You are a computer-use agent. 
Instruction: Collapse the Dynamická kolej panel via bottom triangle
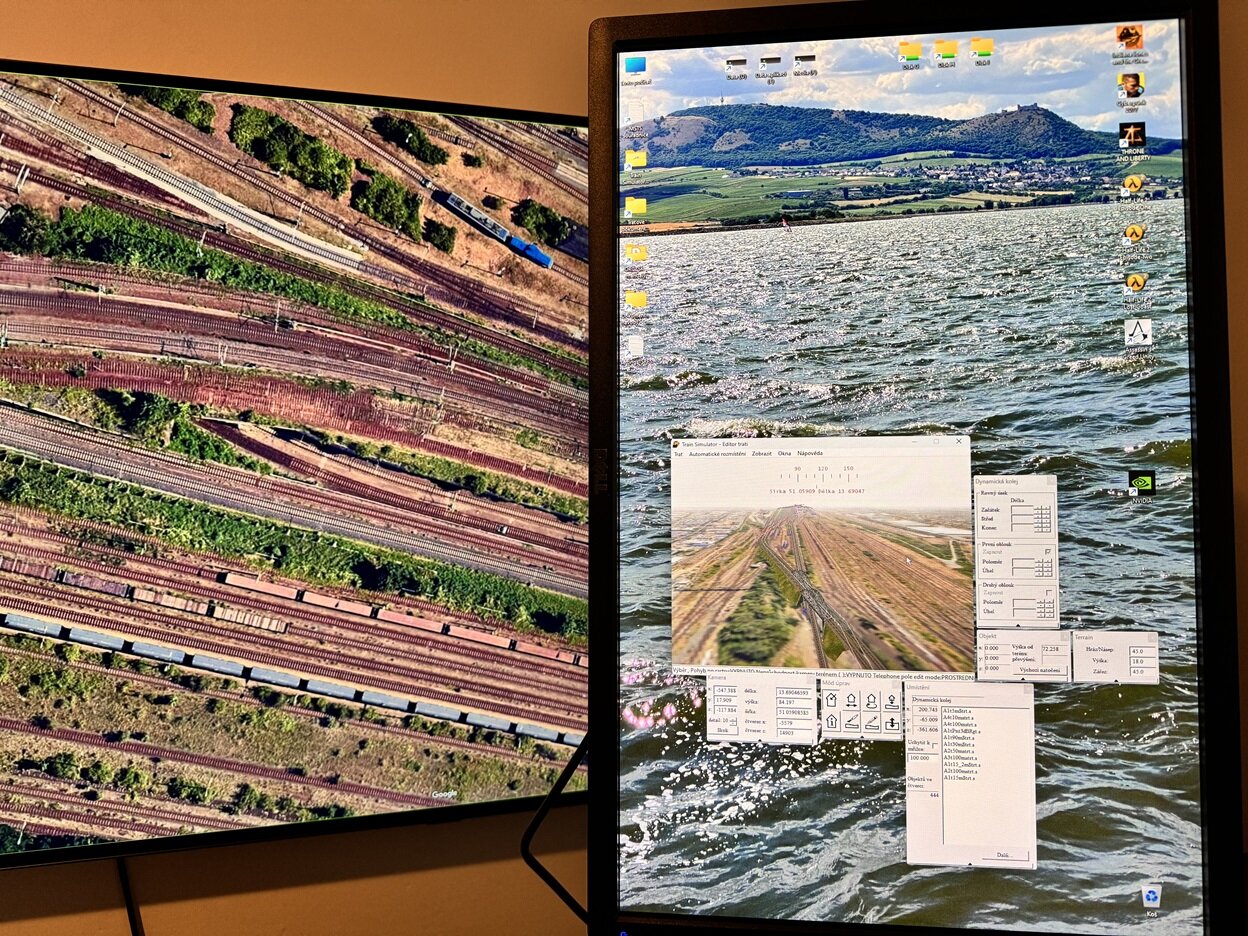click(1018, 625)
